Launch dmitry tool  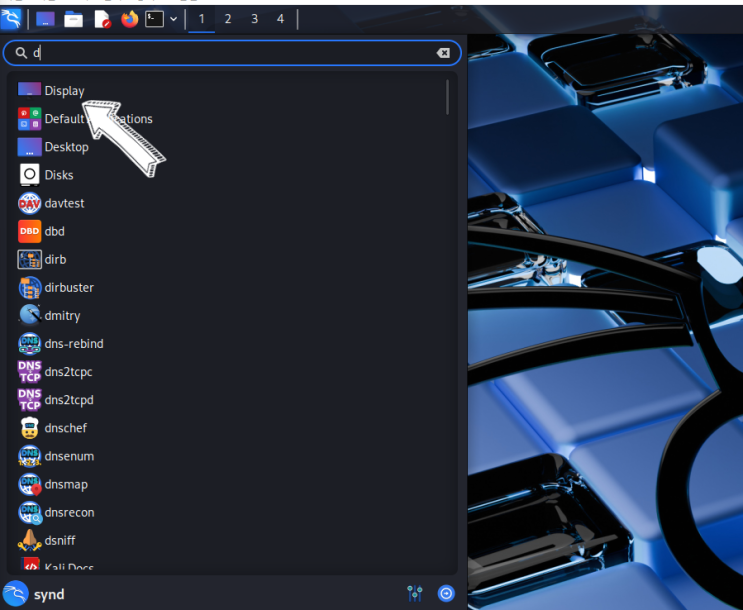tap(49, 316)
